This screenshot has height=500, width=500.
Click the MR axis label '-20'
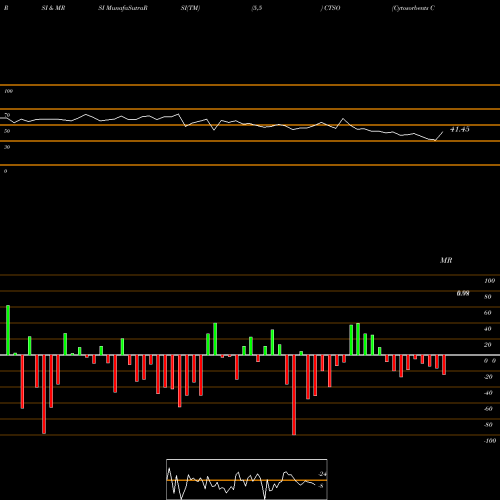tap(488, 377)
